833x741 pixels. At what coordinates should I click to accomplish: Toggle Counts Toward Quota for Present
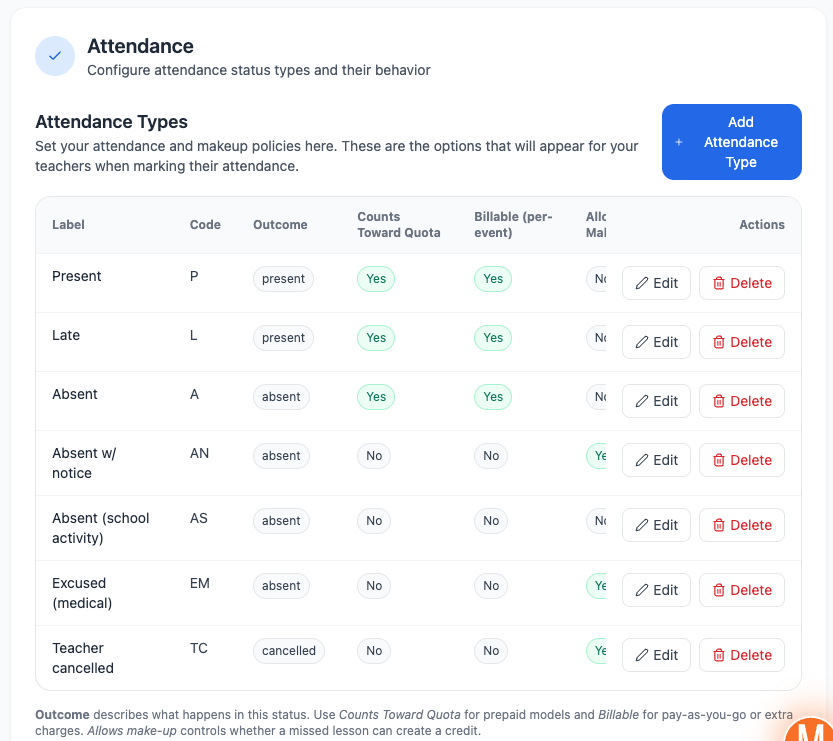click(376, 278)
